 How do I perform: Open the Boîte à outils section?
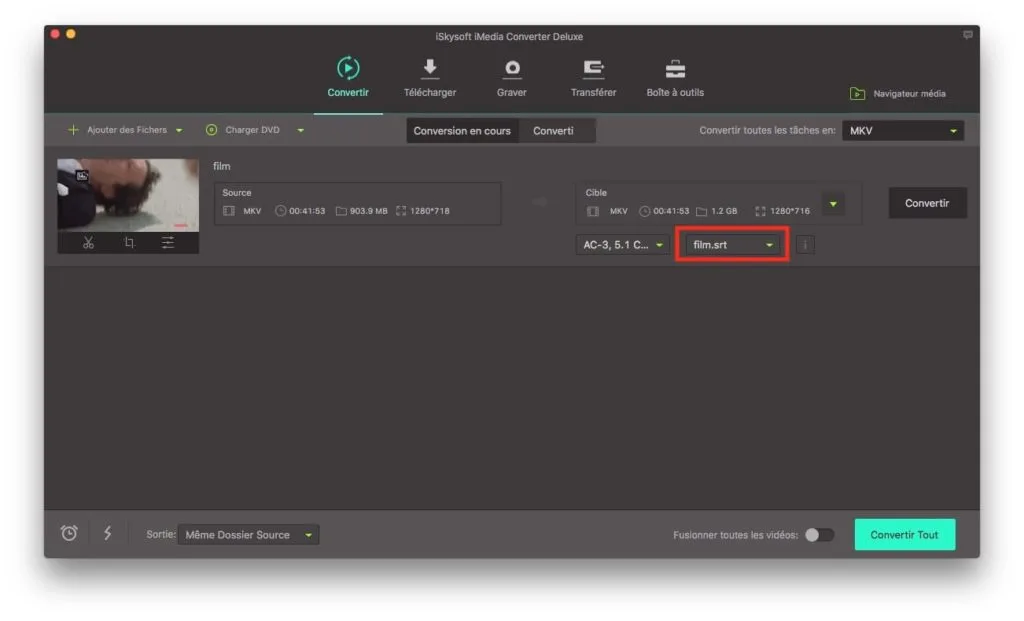675,78
